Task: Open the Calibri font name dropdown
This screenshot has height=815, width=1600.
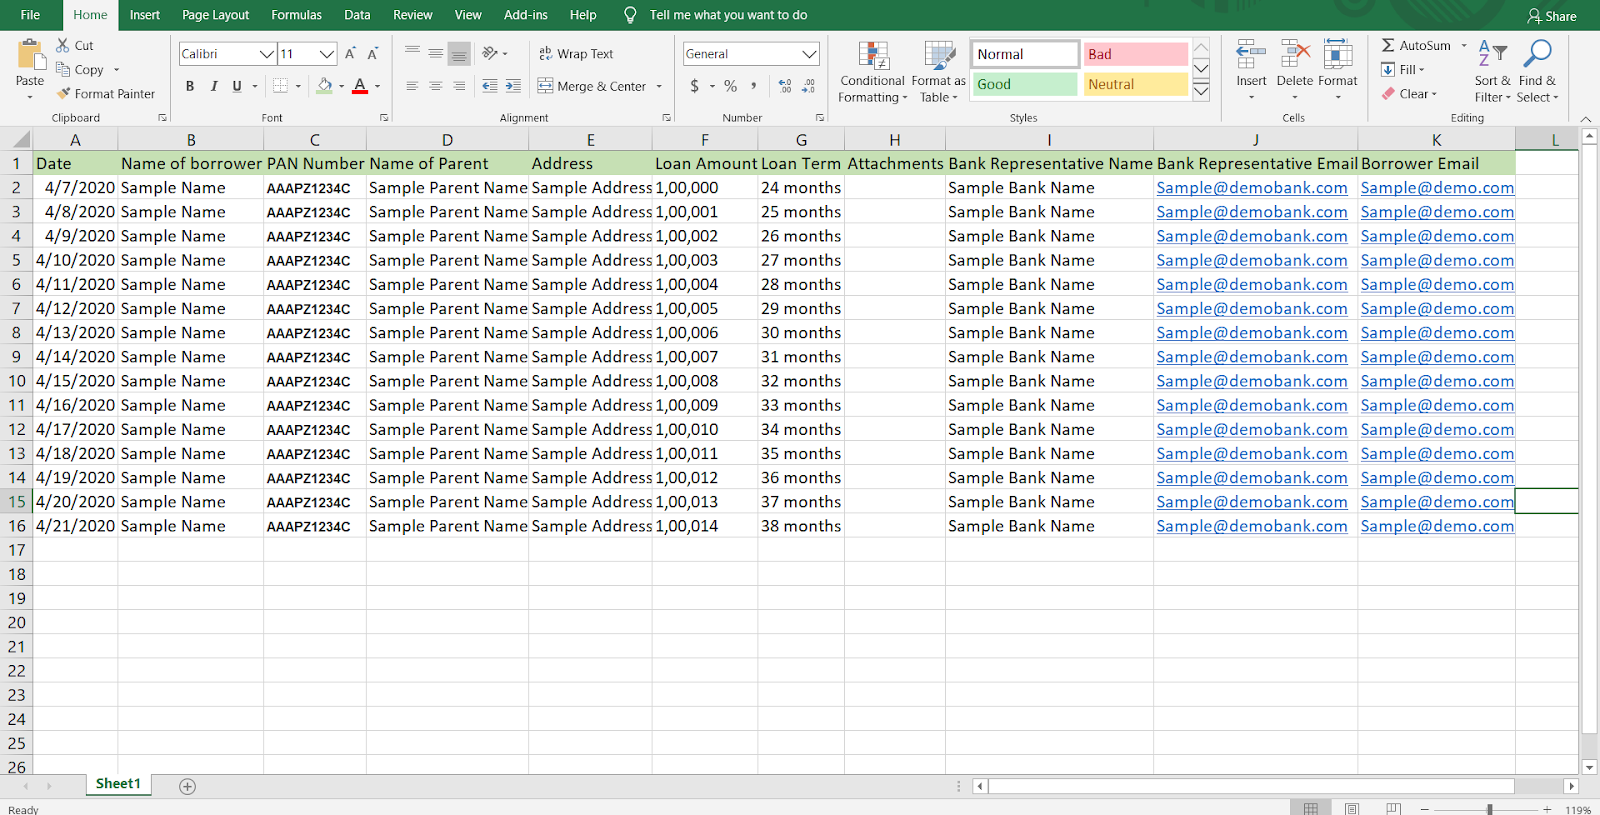Action: [x=267, y=54]
